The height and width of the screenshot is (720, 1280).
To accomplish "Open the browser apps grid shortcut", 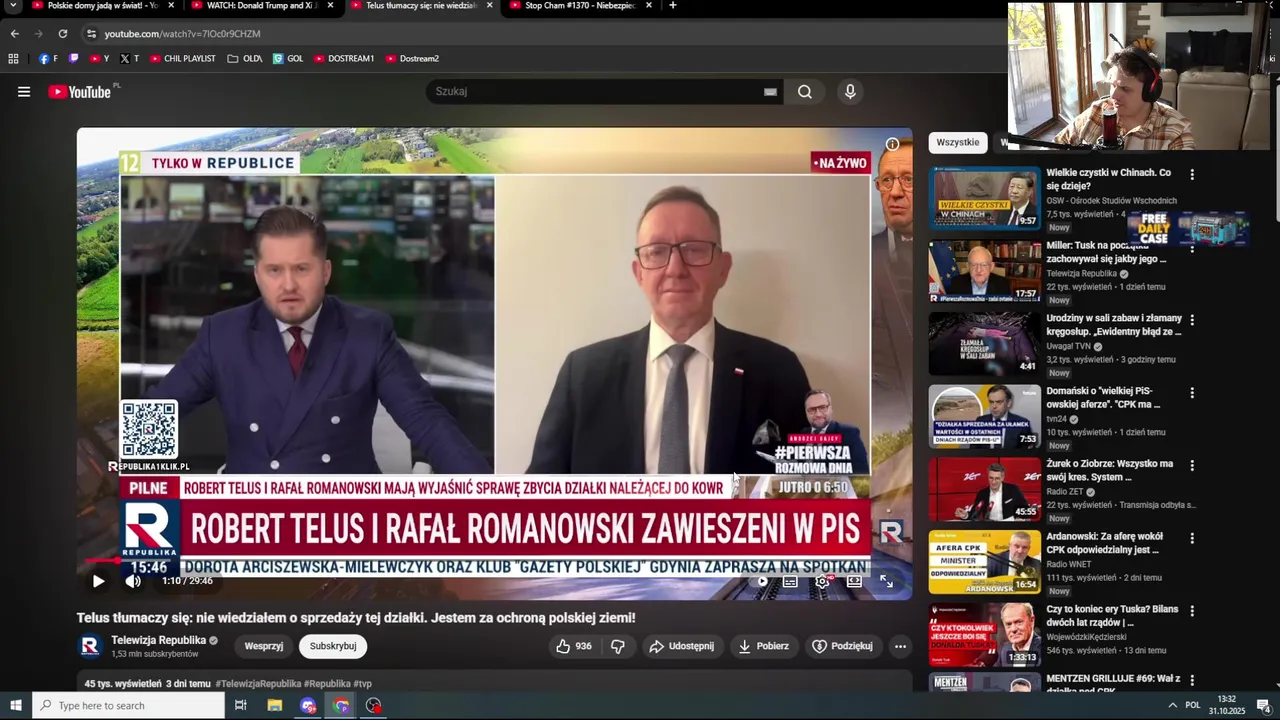I will [x=13, y=59].
